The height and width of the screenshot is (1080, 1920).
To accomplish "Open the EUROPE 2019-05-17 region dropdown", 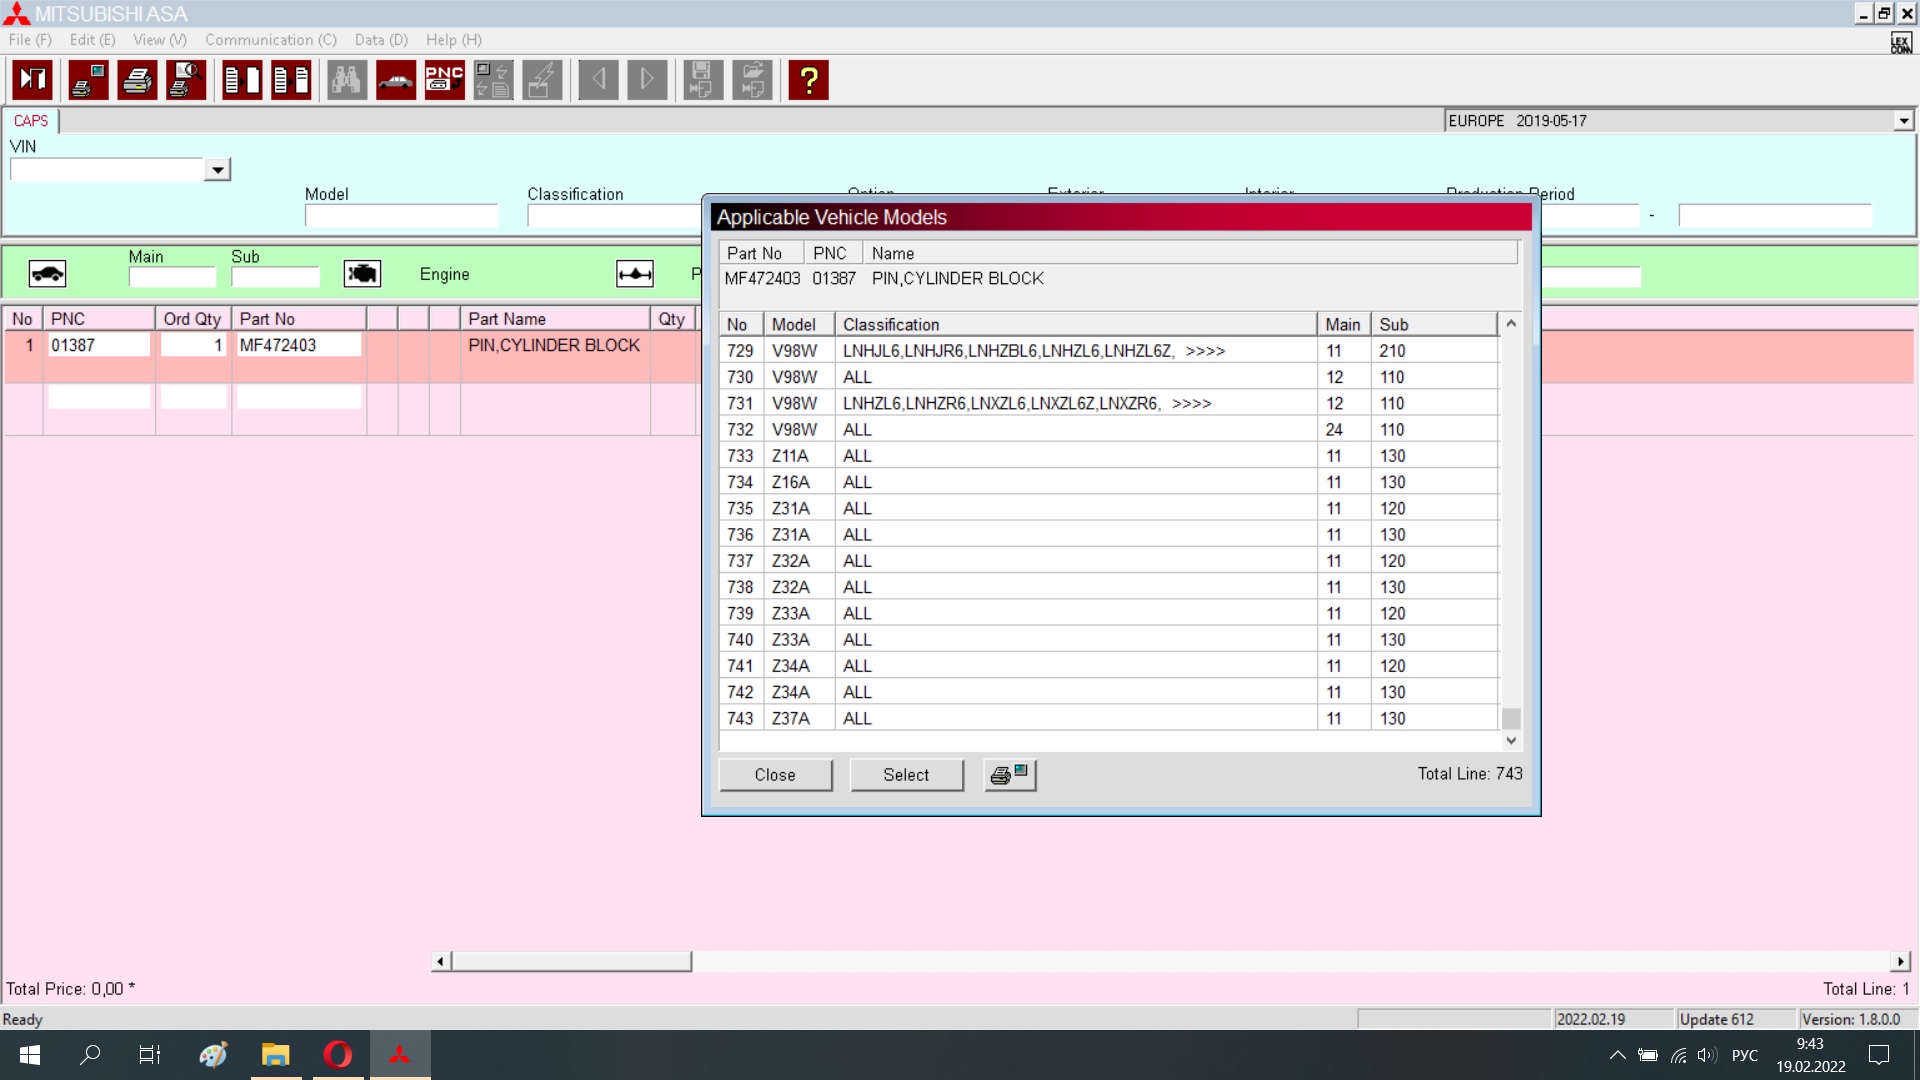I will (1903, 121).
